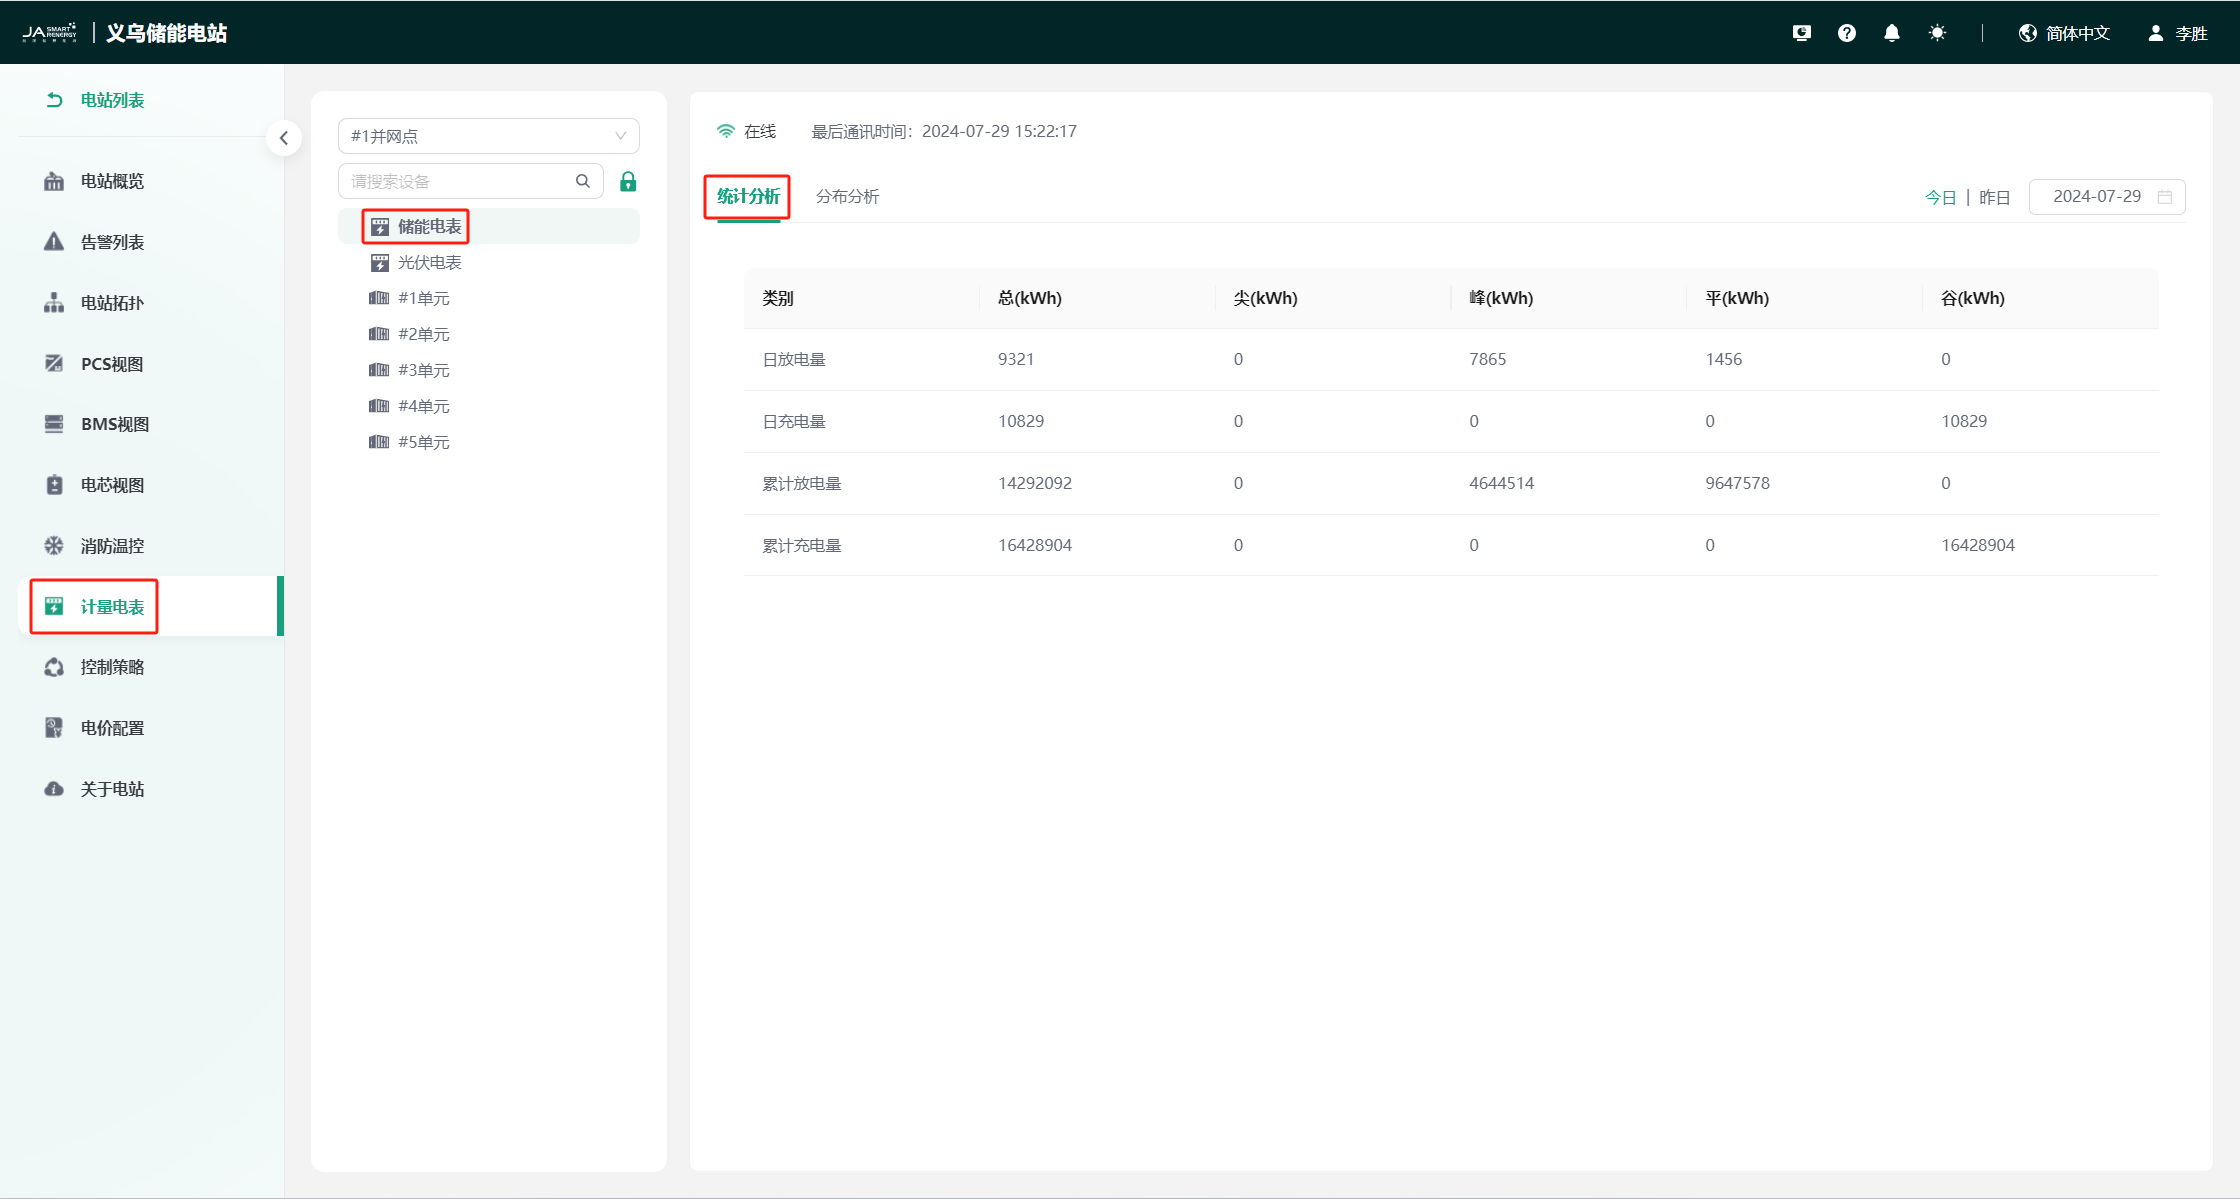Switch to the 分布分析 tab
The height and width of the screenshot is (1199, 2240).
pos(847,196)
